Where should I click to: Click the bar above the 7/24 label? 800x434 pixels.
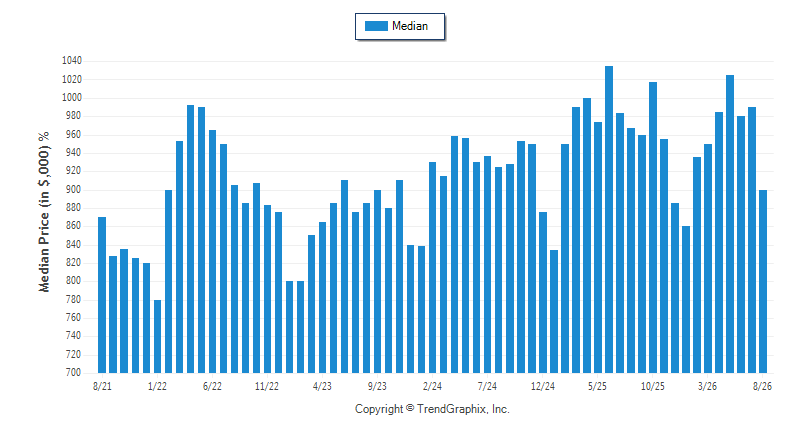487,265
